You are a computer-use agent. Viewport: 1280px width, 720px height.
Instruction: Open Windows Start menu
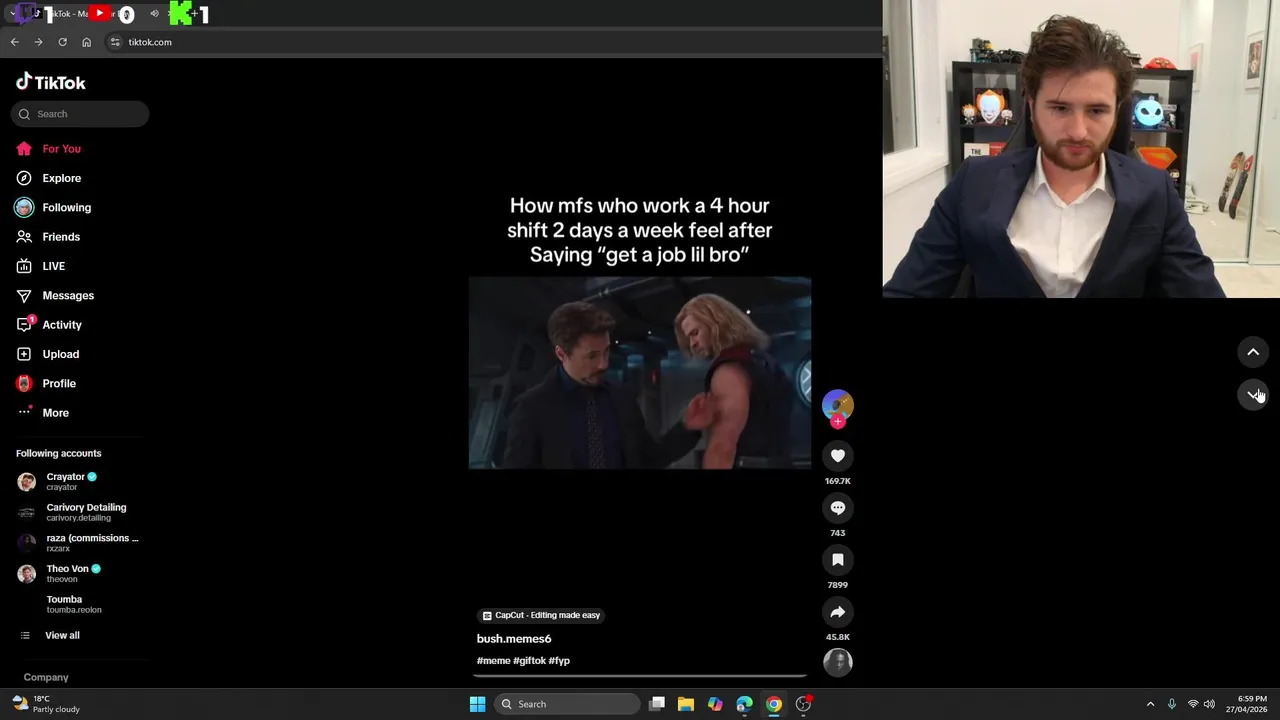coord(477,704)
